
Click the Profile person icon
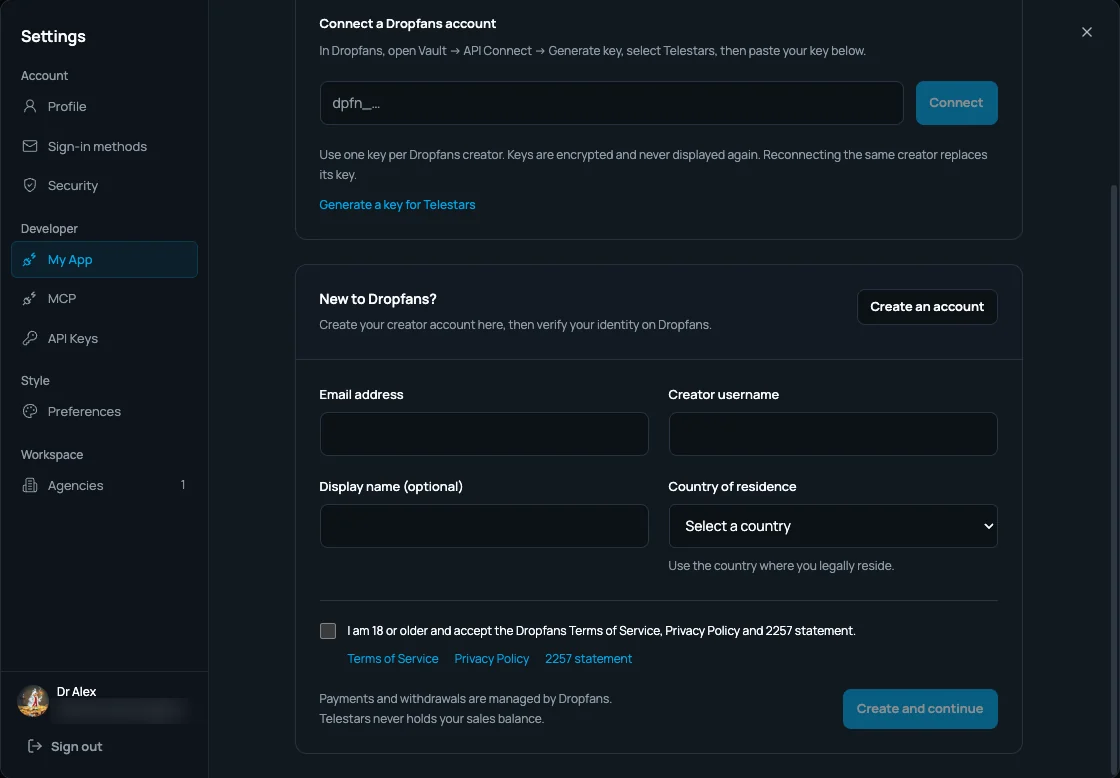tap(29, 106)
